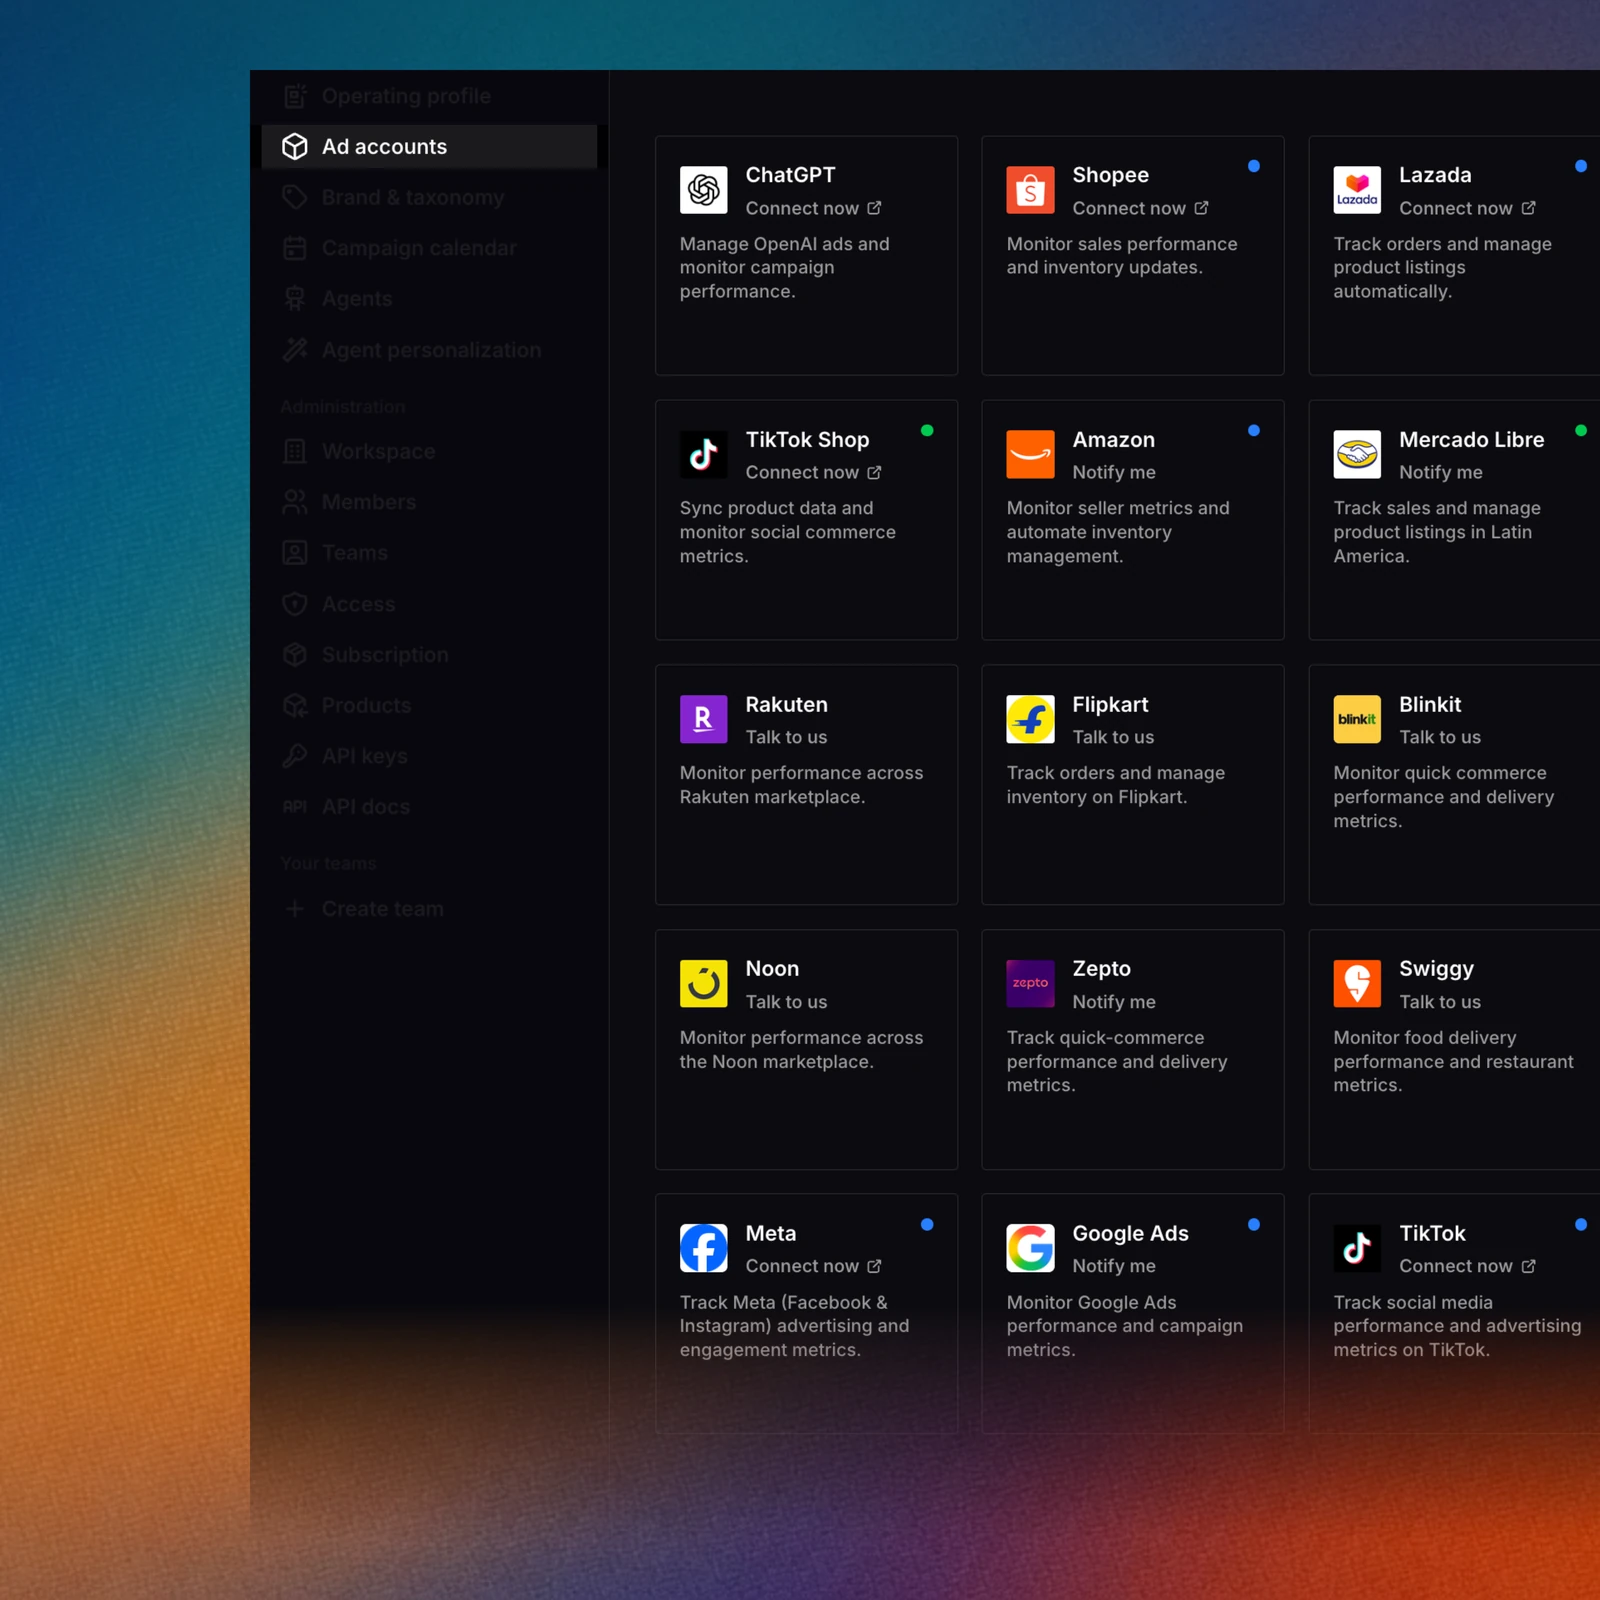Click Notify me for Amazon
Viewport: 1600px width, 1600px height.
pyautogui.click(x=1114, y=472)
